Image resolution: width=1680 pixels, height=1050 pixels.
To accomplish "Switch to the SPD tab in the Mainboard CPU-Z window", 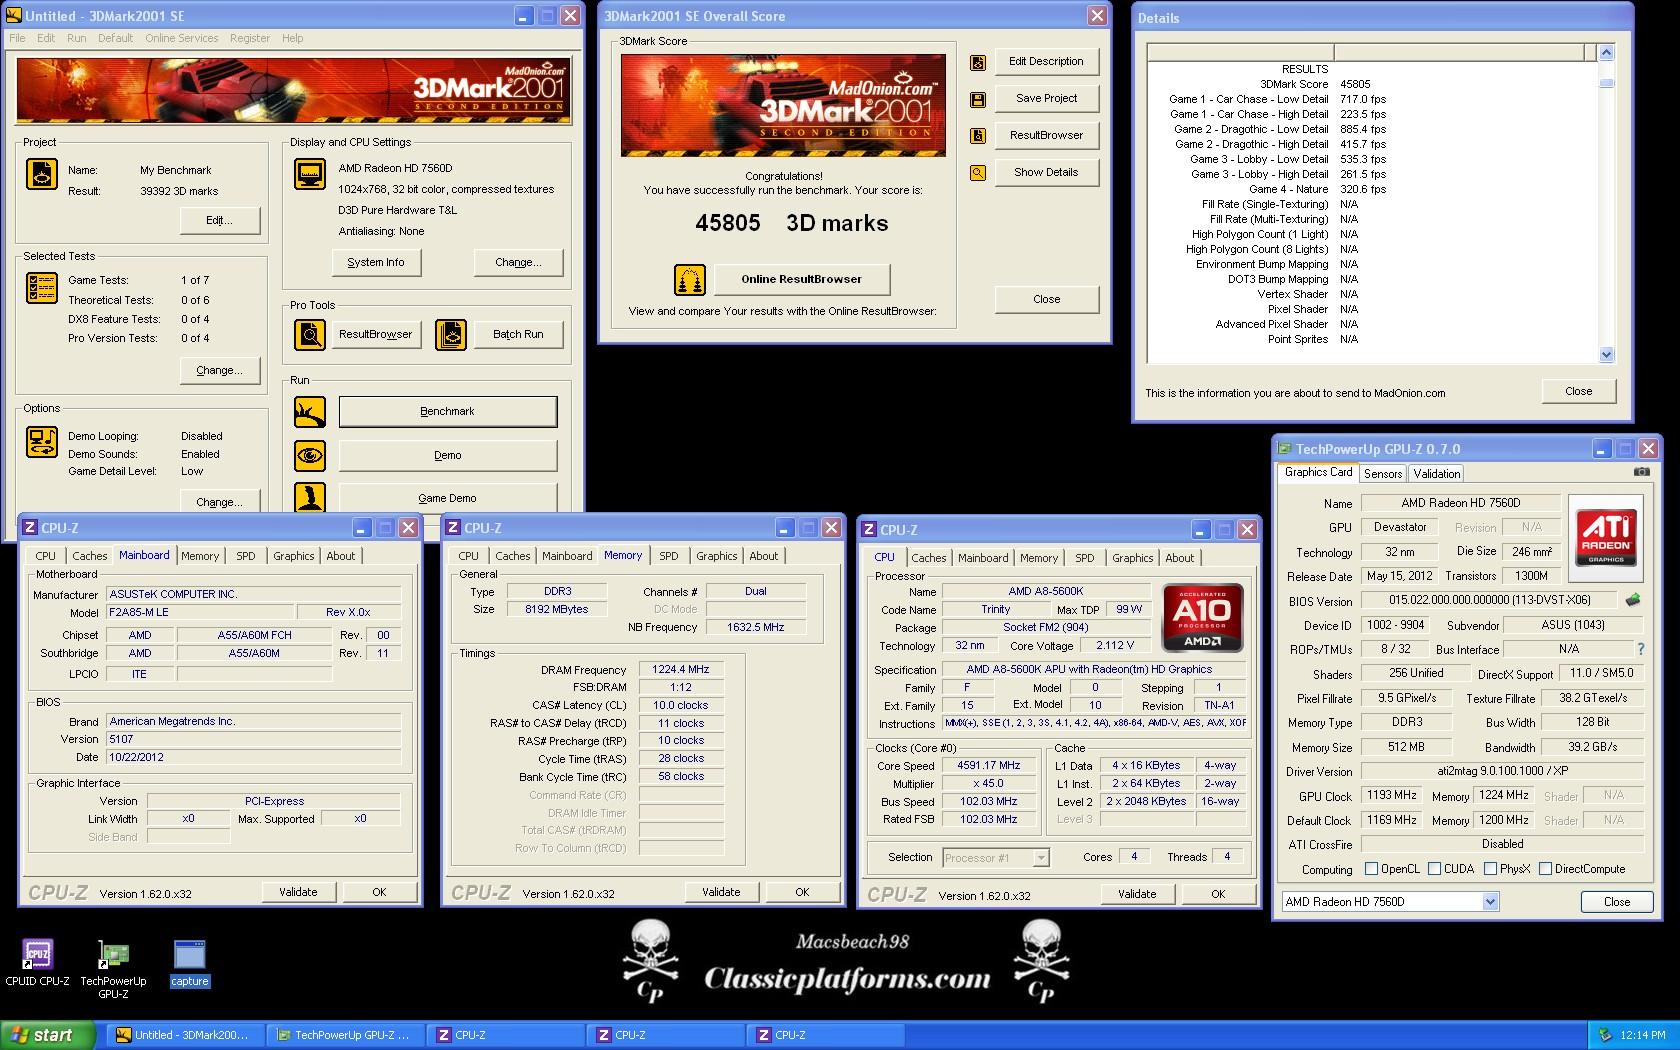I will (x=246, y=556).
